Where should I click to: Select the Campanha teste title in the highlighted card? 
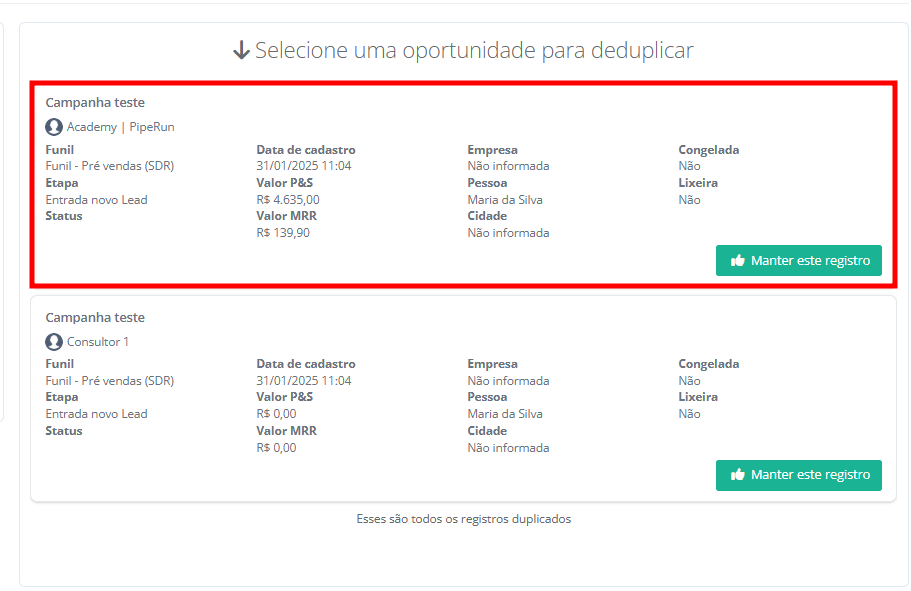click(x=95, y=103)
